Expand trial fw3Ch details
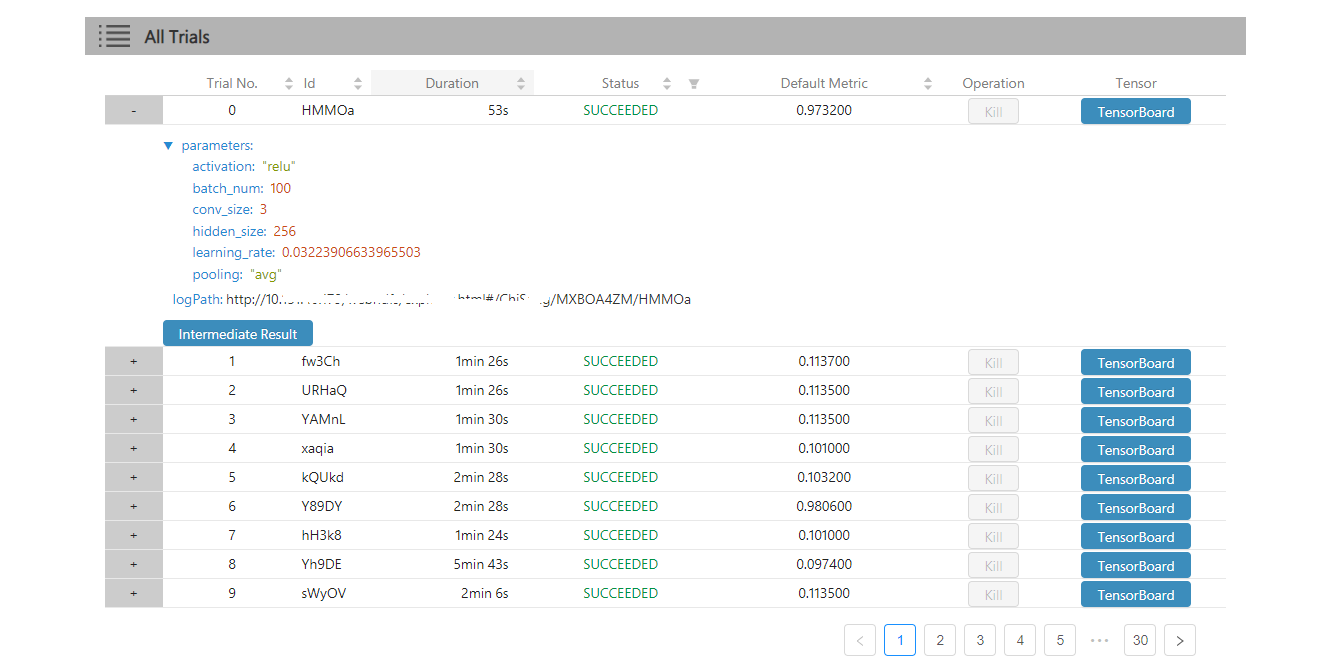This screenshot has height=667, width=1329. pos(134,361)
